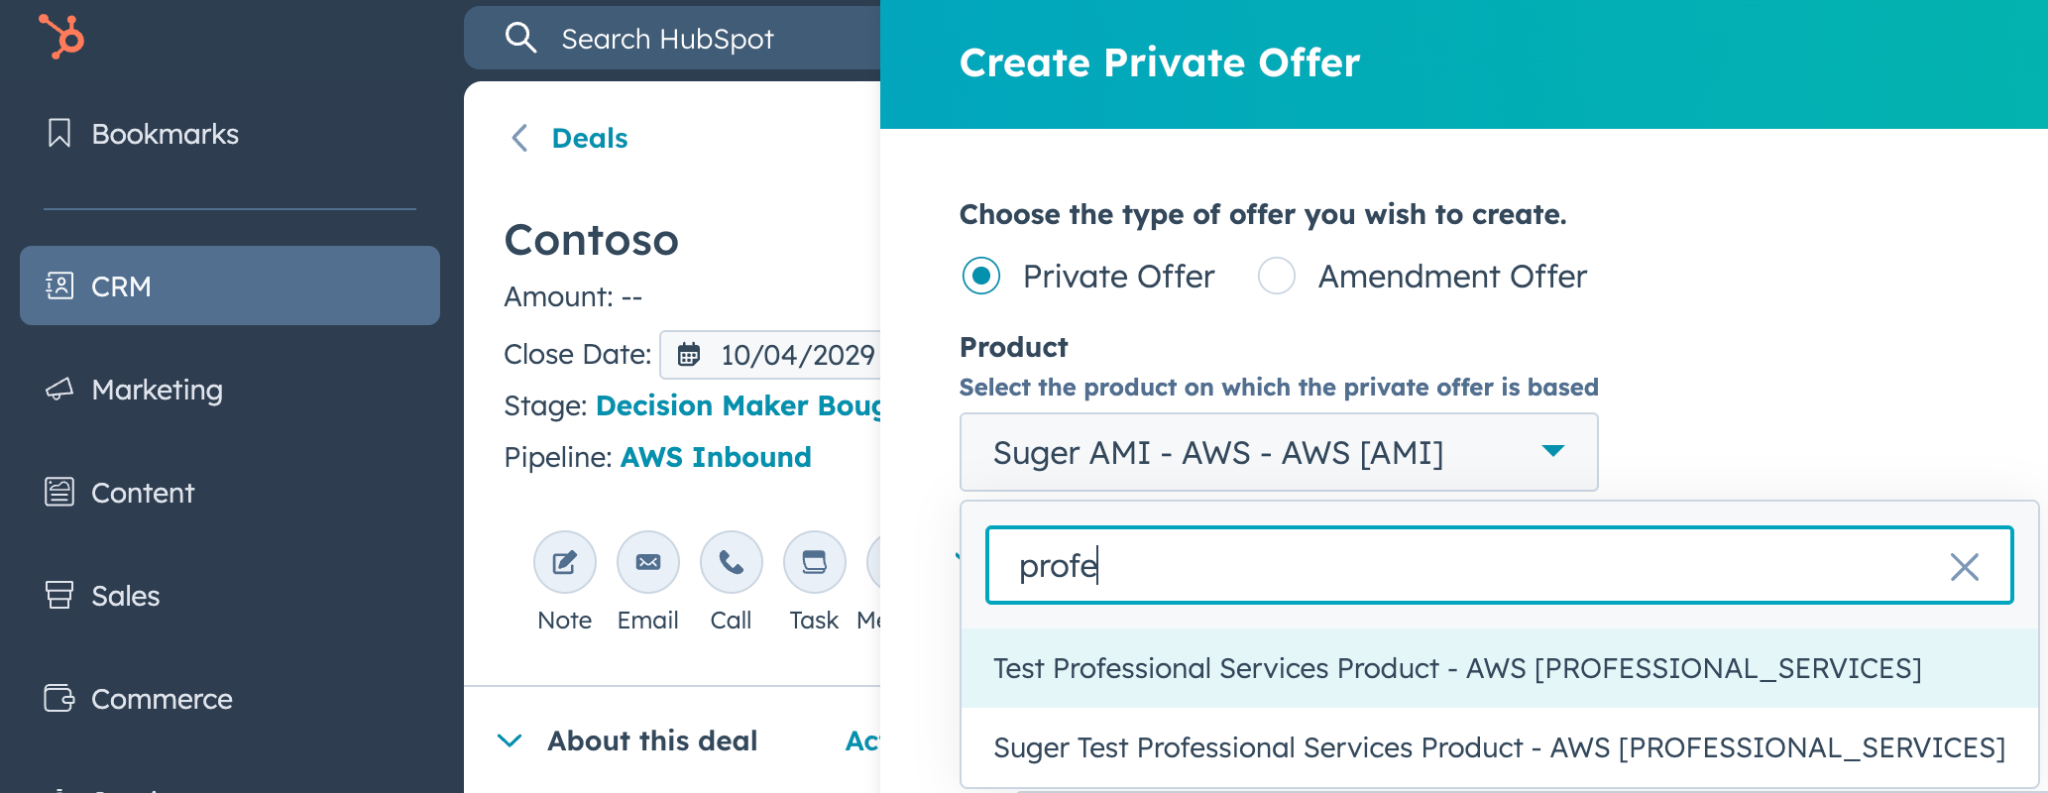This screenshot has width=2048, height=793.
Task: Clear the product search text
Action: pos(1964,567)
